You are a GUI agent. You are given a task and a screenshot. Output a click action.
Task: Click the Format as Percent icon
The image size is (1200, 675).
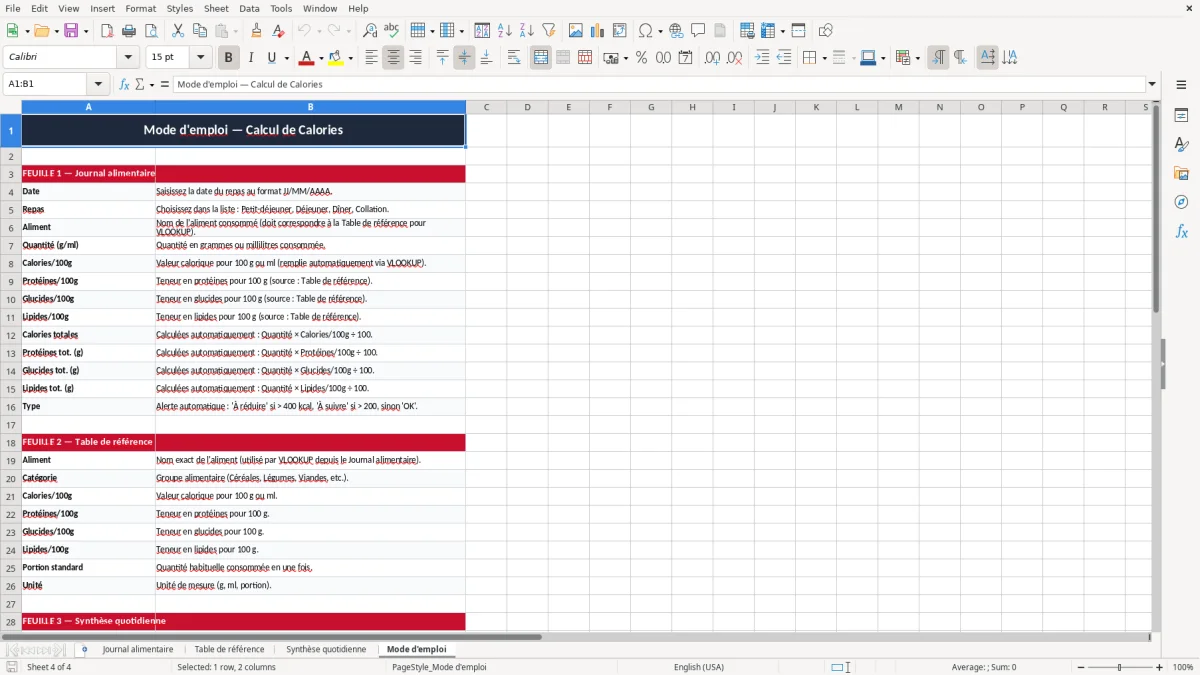(x=641, y=58)
